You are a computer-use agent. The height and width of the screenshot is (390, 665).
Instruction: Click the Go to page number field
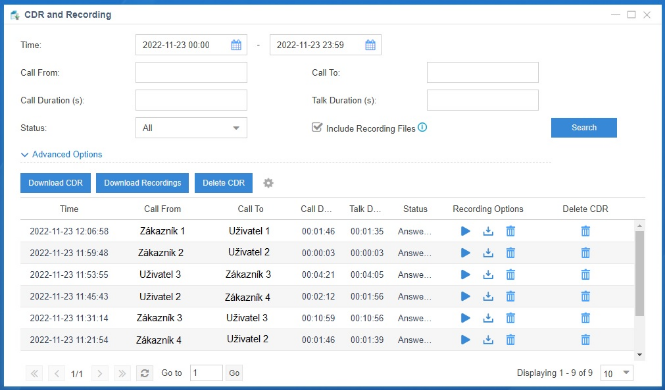[206, 373]
